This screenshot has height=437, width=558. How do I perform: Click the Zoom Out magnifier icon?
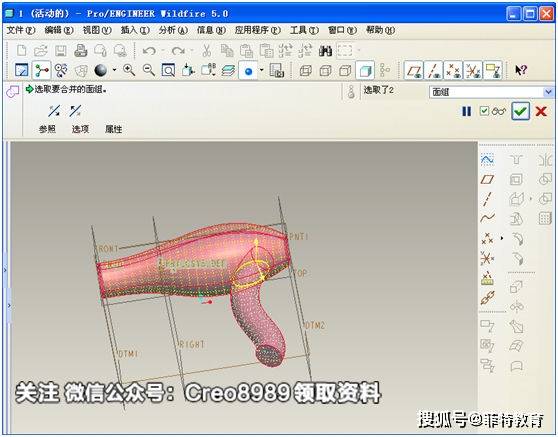(x=148, y=70)
